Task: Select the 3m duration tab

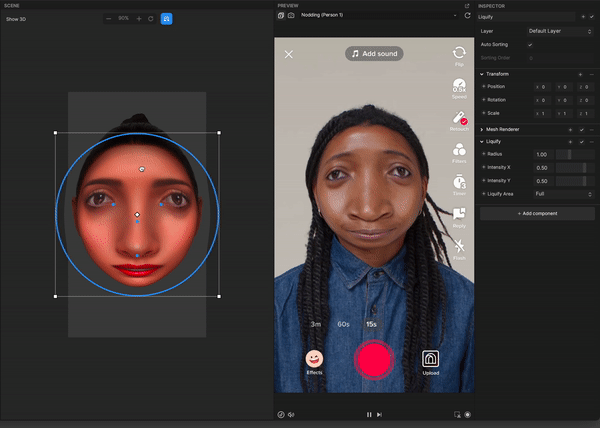Action: pyautogui.click(x=316, y=324)
